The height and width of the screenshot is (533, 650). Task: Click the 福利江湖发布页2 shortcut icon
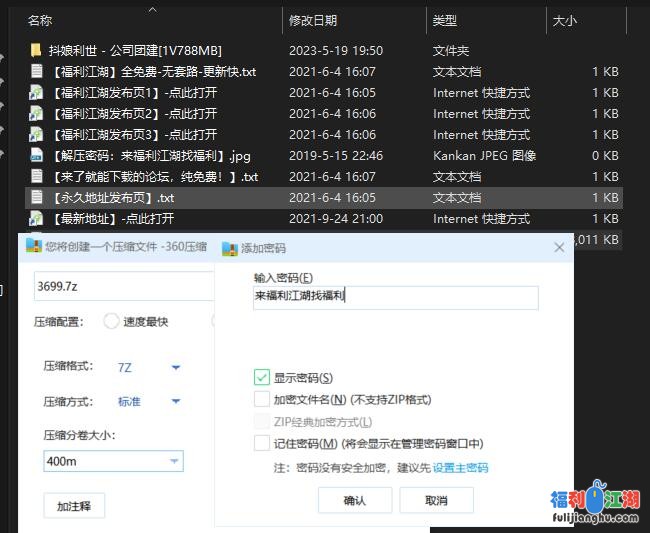click(x=36, y=114)
